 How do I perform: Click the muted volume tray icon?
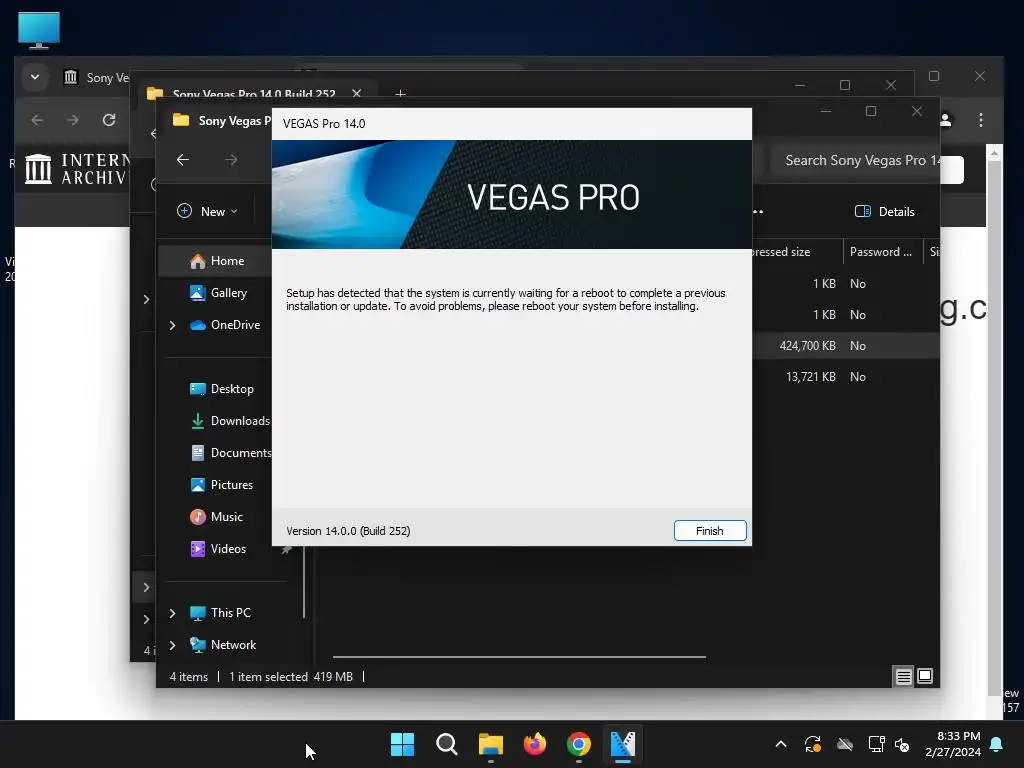(x=903, y=744)
